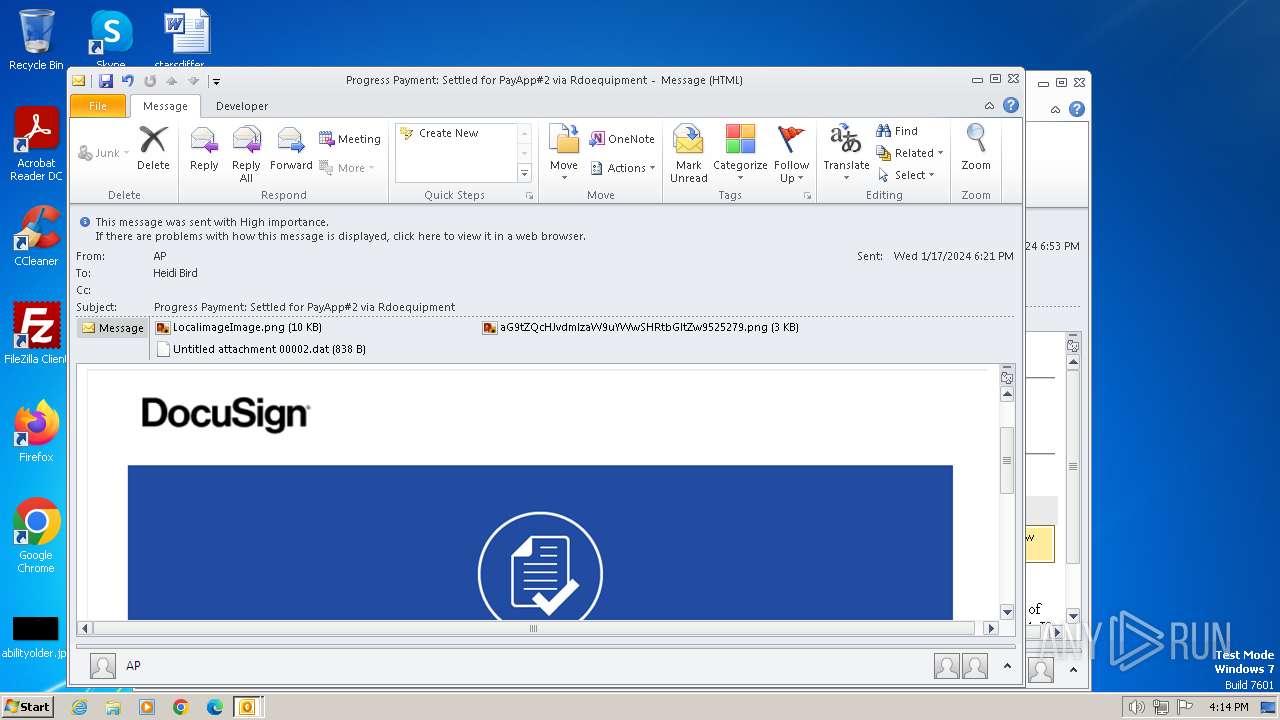Open the Tags dialog launcher
1280x720 pixels.
(807, 196)
